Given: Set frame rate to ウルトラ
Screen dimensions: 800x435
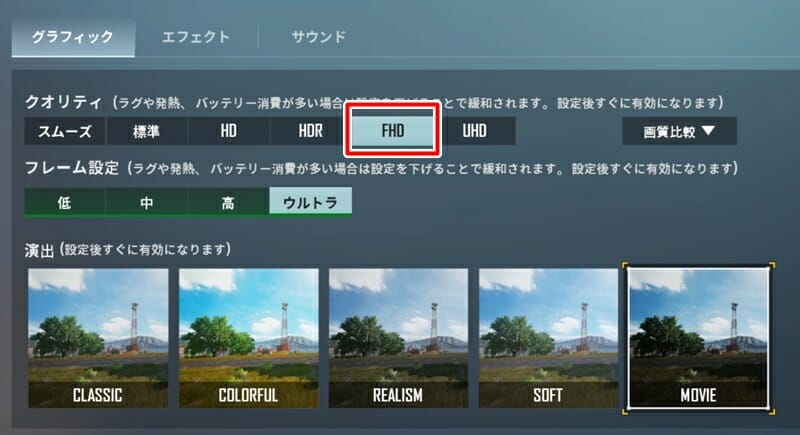Looking at the screenshot, I should [310, 201].
